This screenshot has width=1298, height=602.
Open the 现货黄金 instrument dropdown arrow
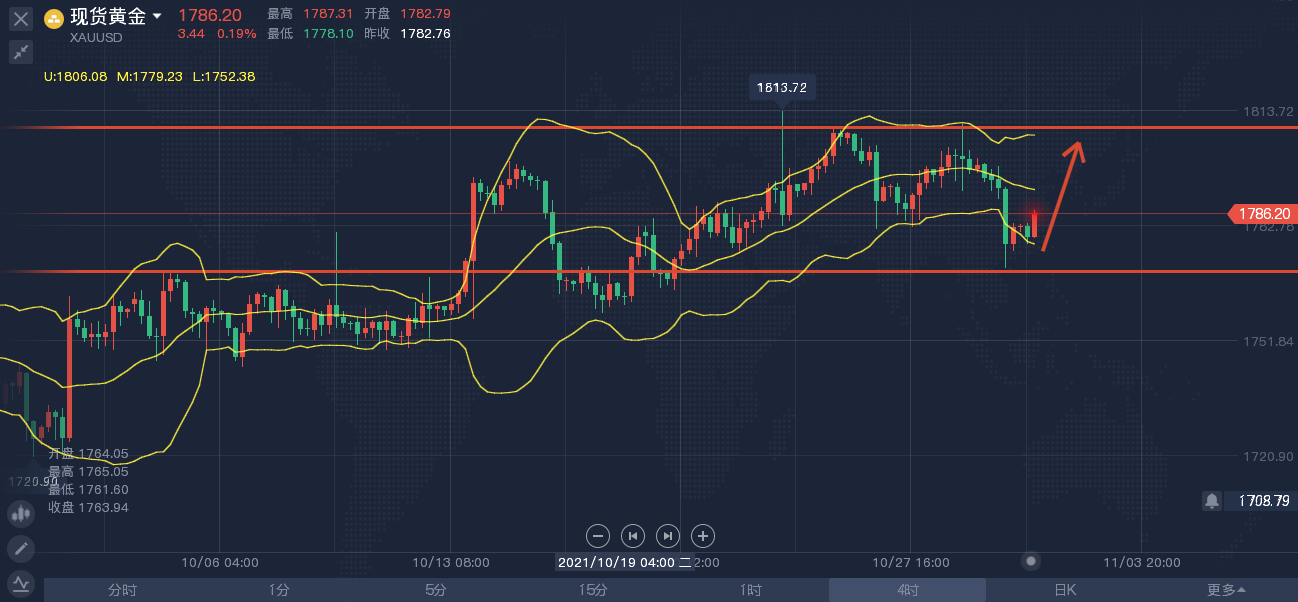pos(157,17)
